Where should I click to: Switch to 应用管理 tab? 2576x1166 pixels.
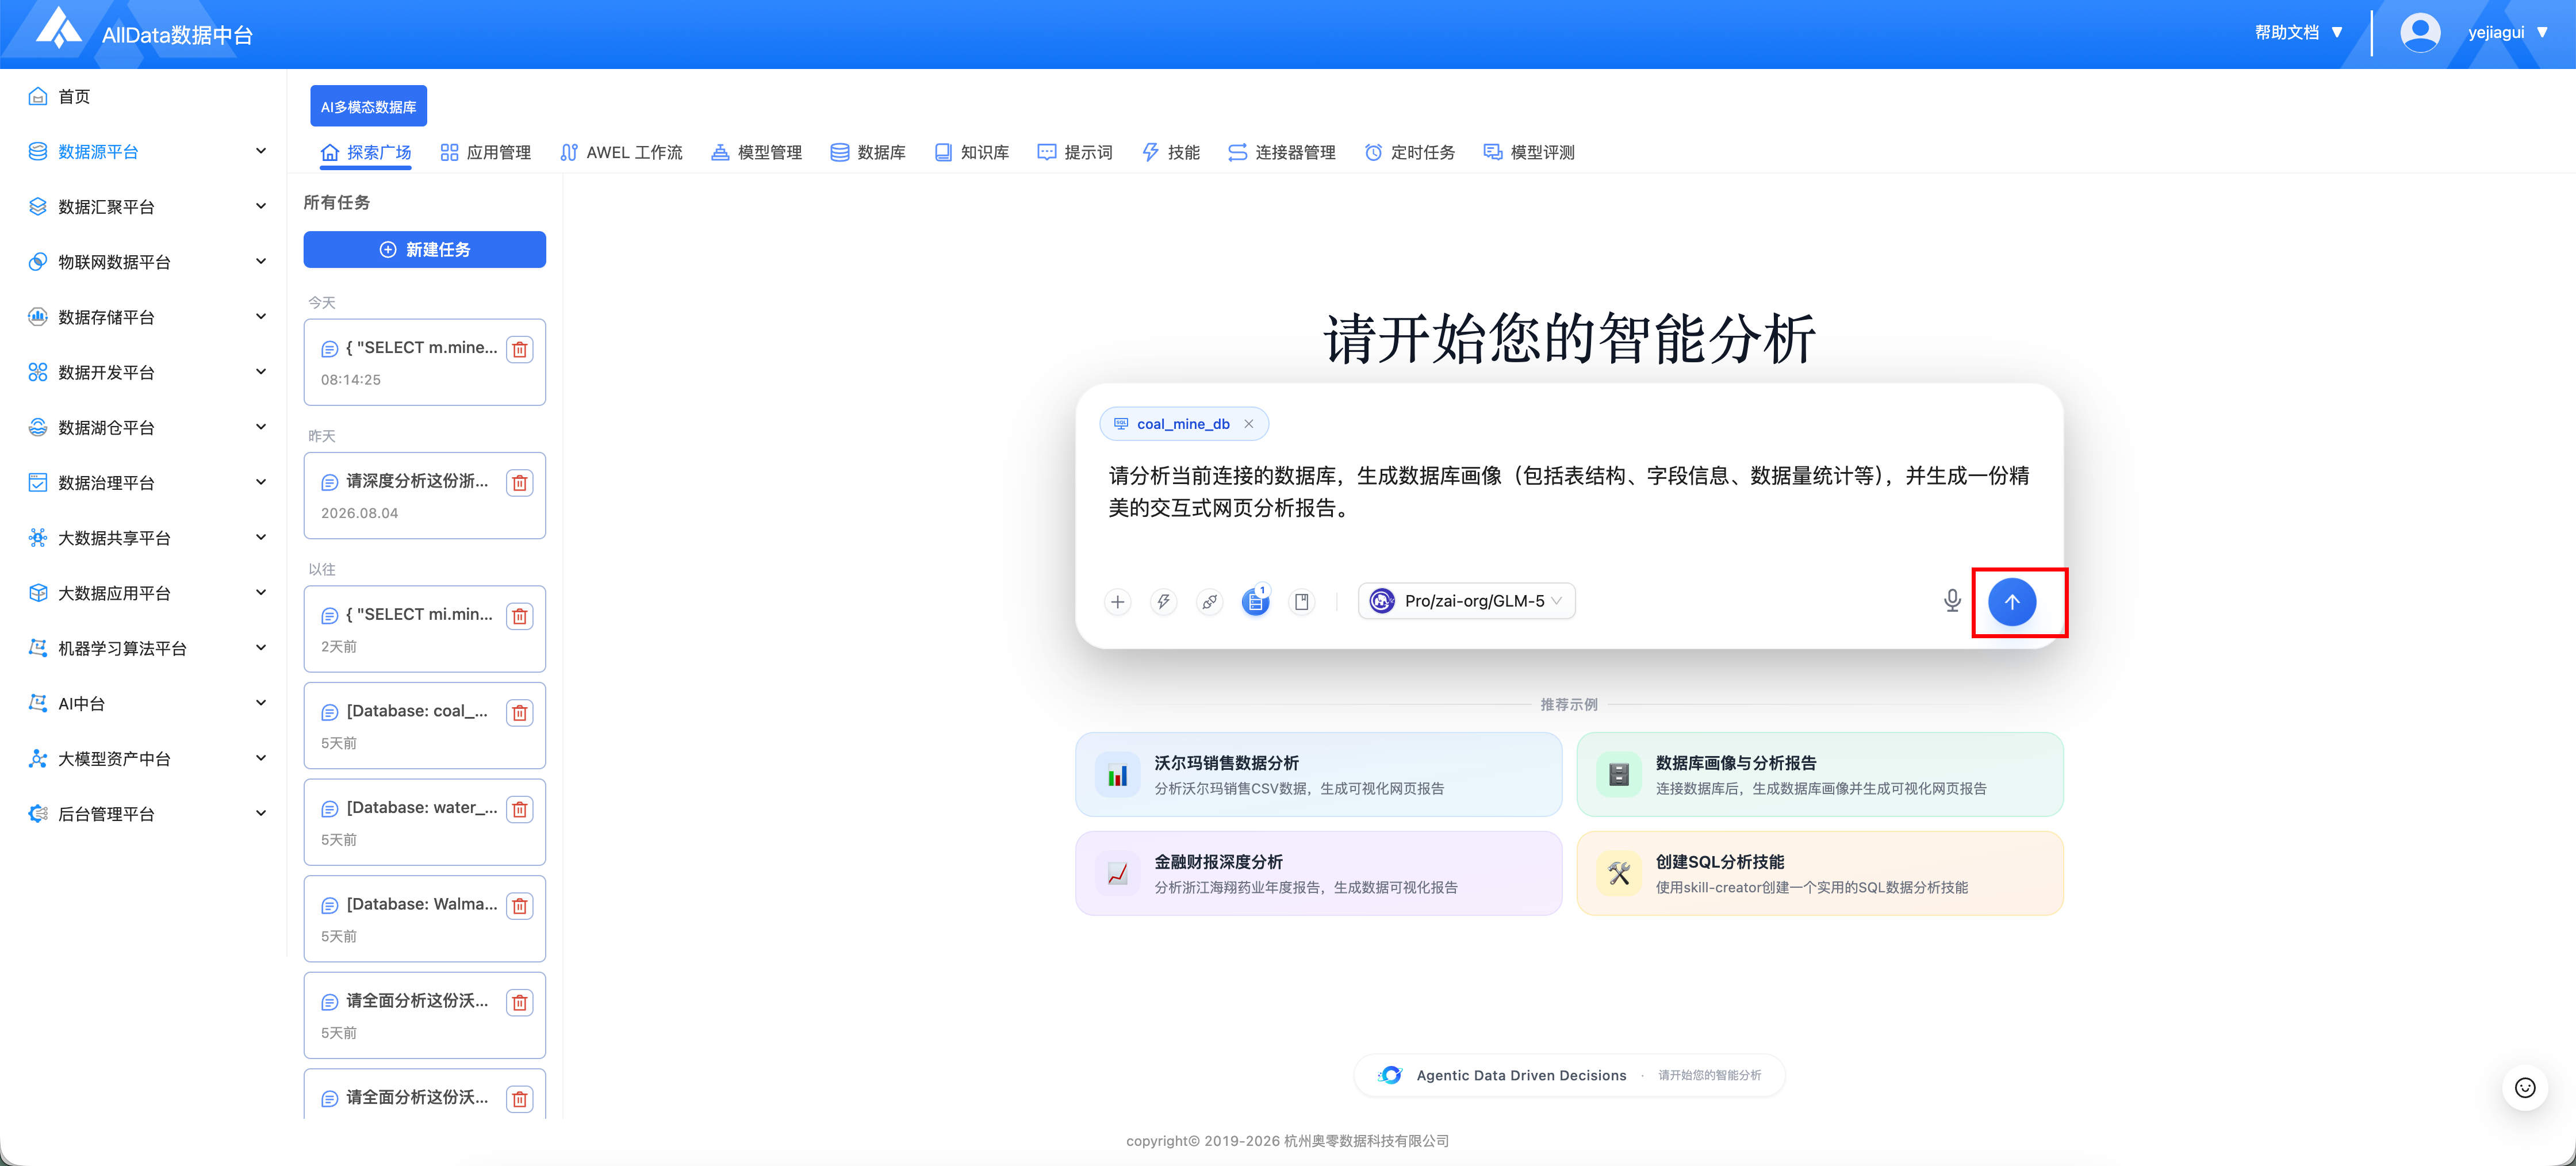pos(486,153)
